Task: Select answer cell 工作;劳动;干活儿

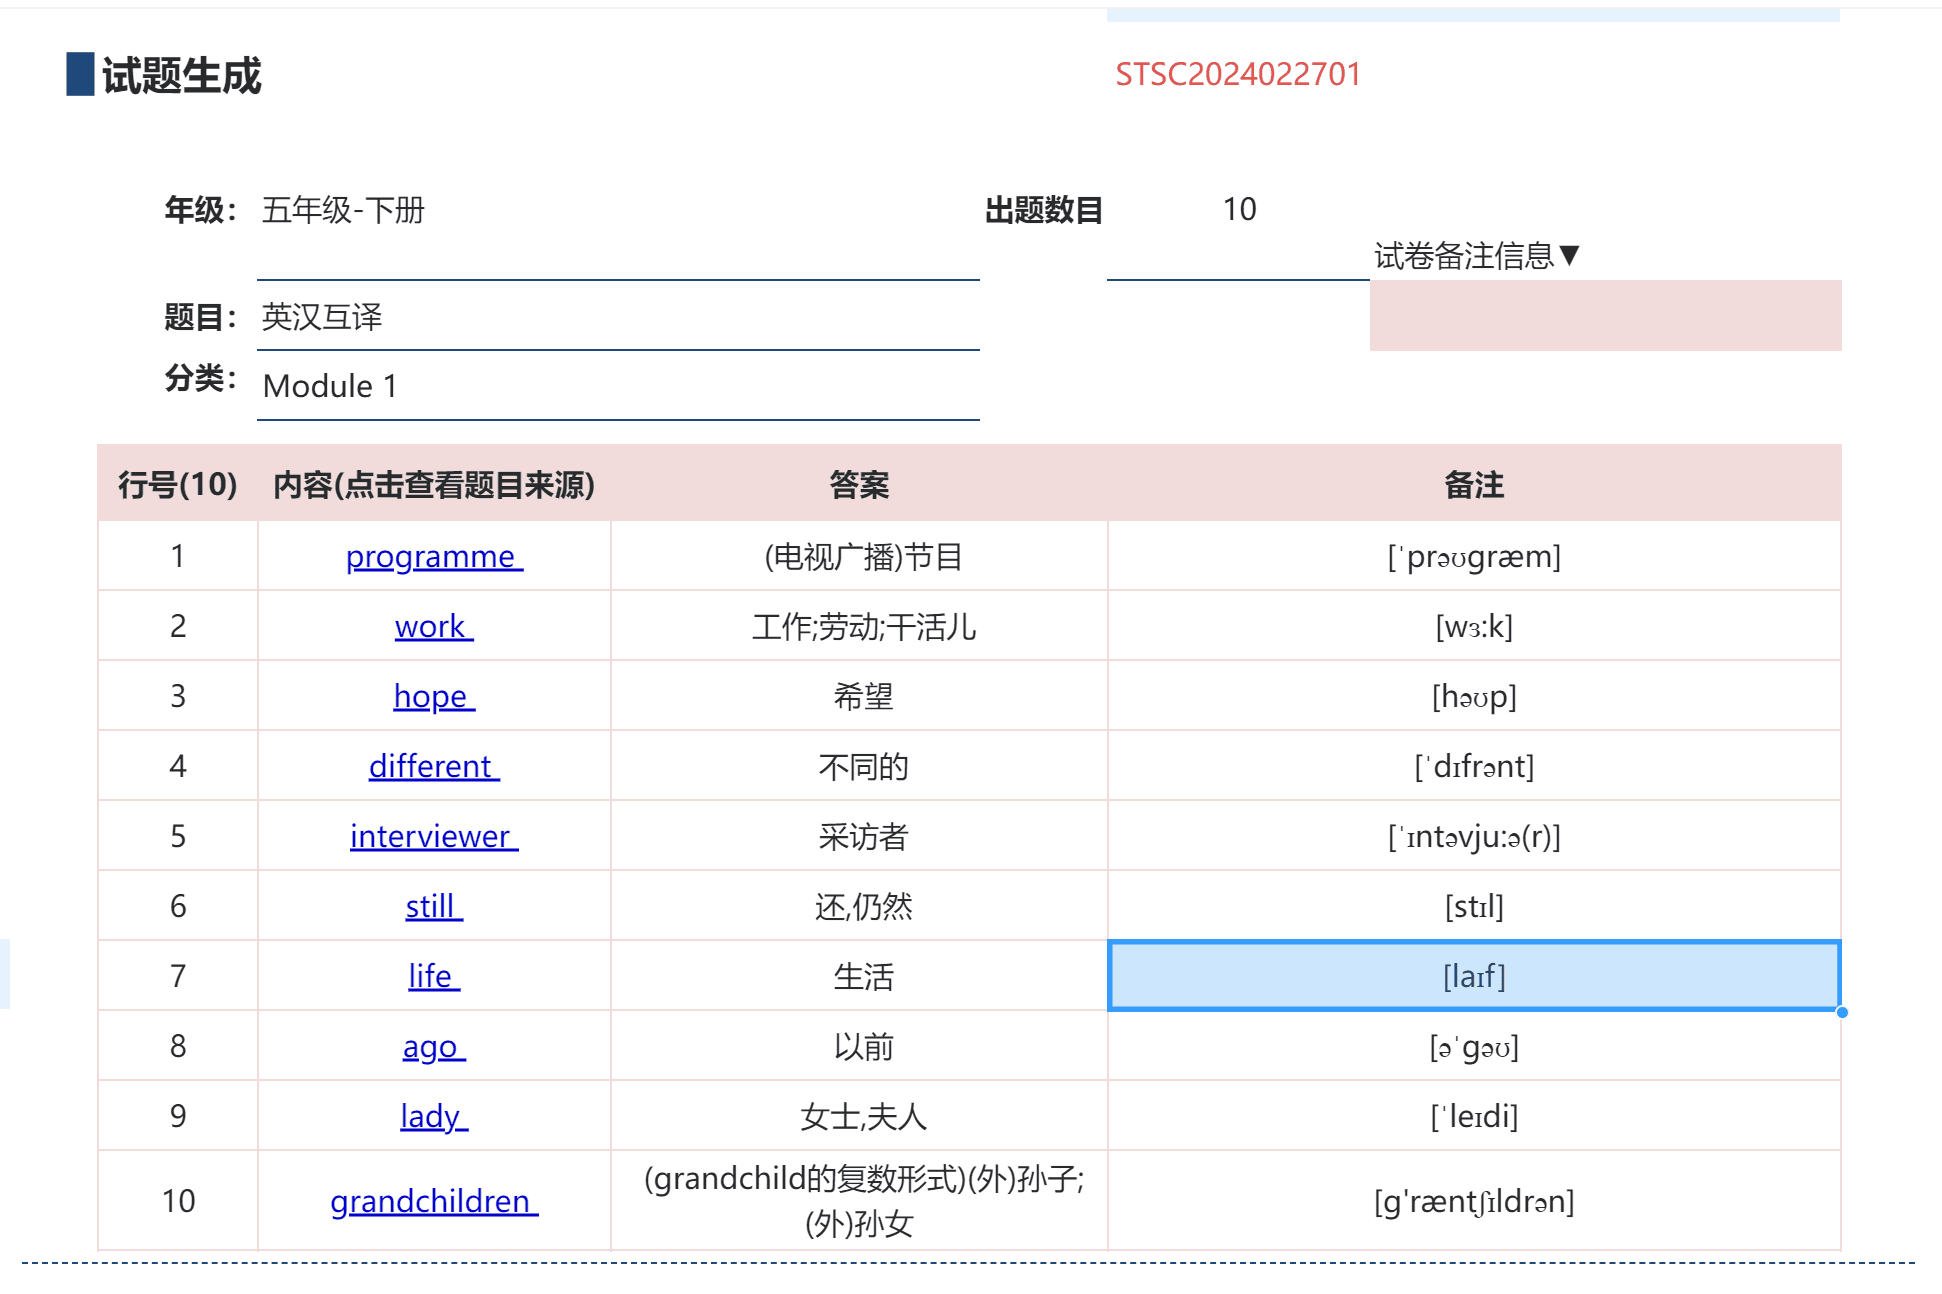Action: pyautogui.click(x=860, y=626)
